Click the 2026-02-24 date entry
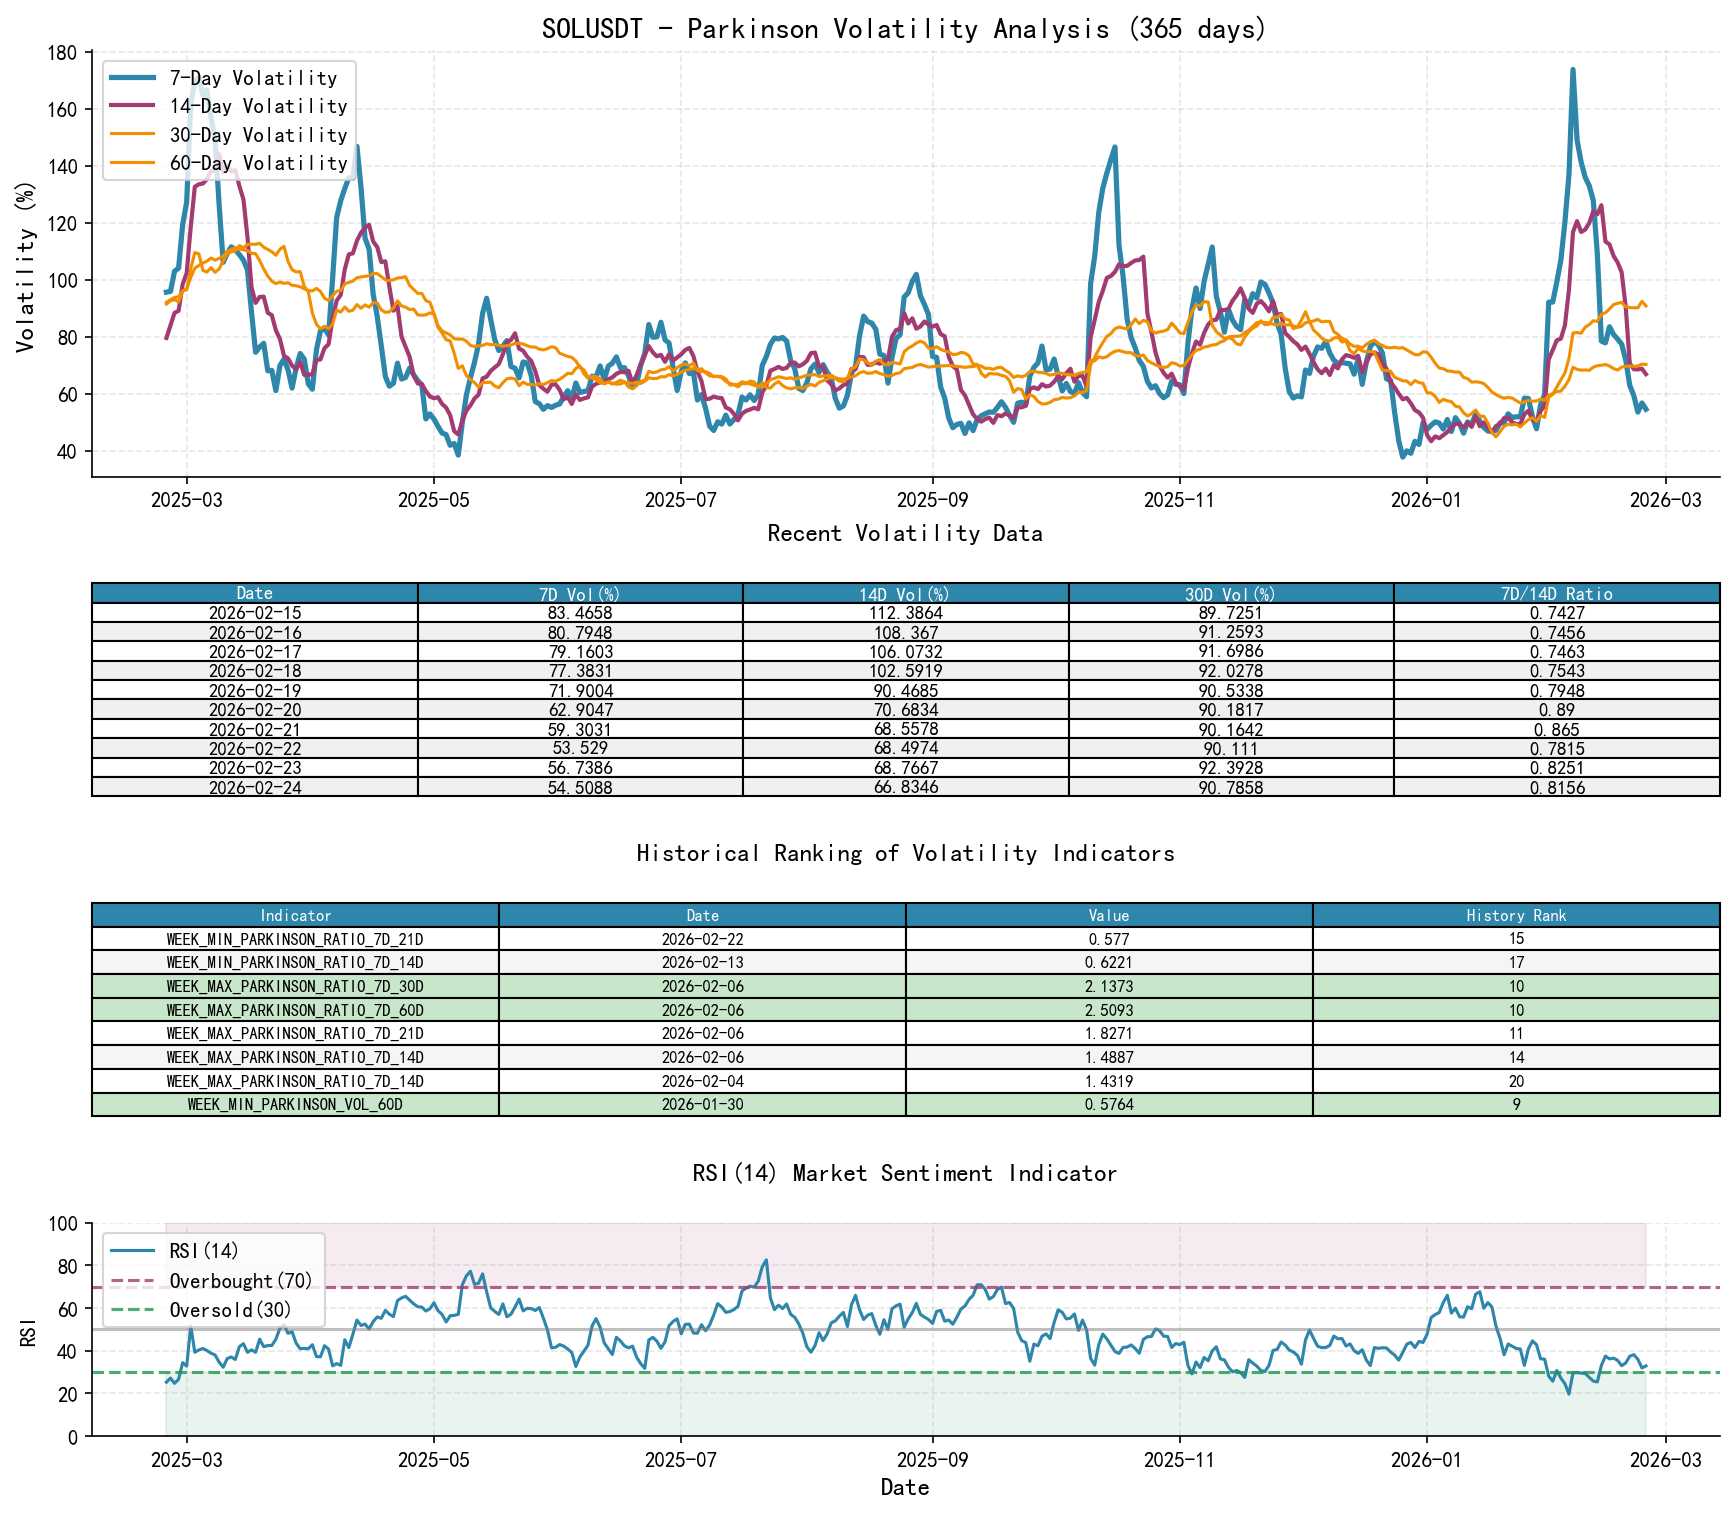1734x1513 pixels. 254,787
